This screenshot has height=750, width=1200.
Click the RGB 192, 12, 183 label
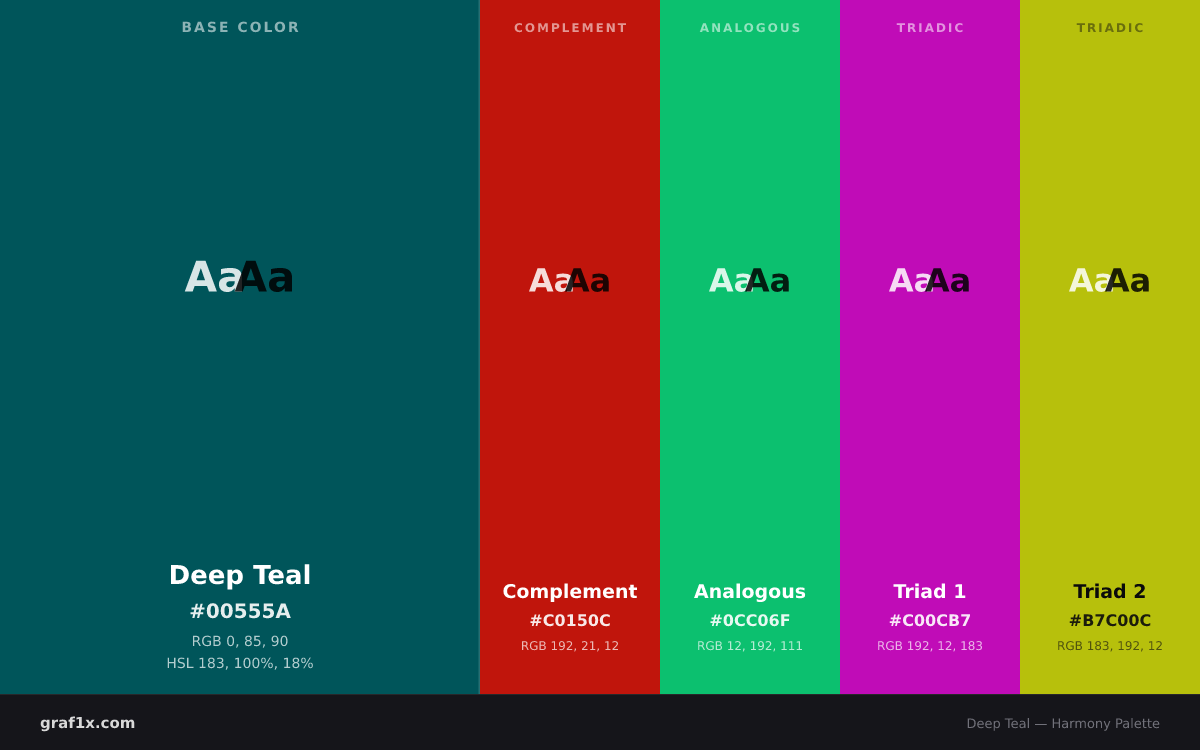coord(930,646)
